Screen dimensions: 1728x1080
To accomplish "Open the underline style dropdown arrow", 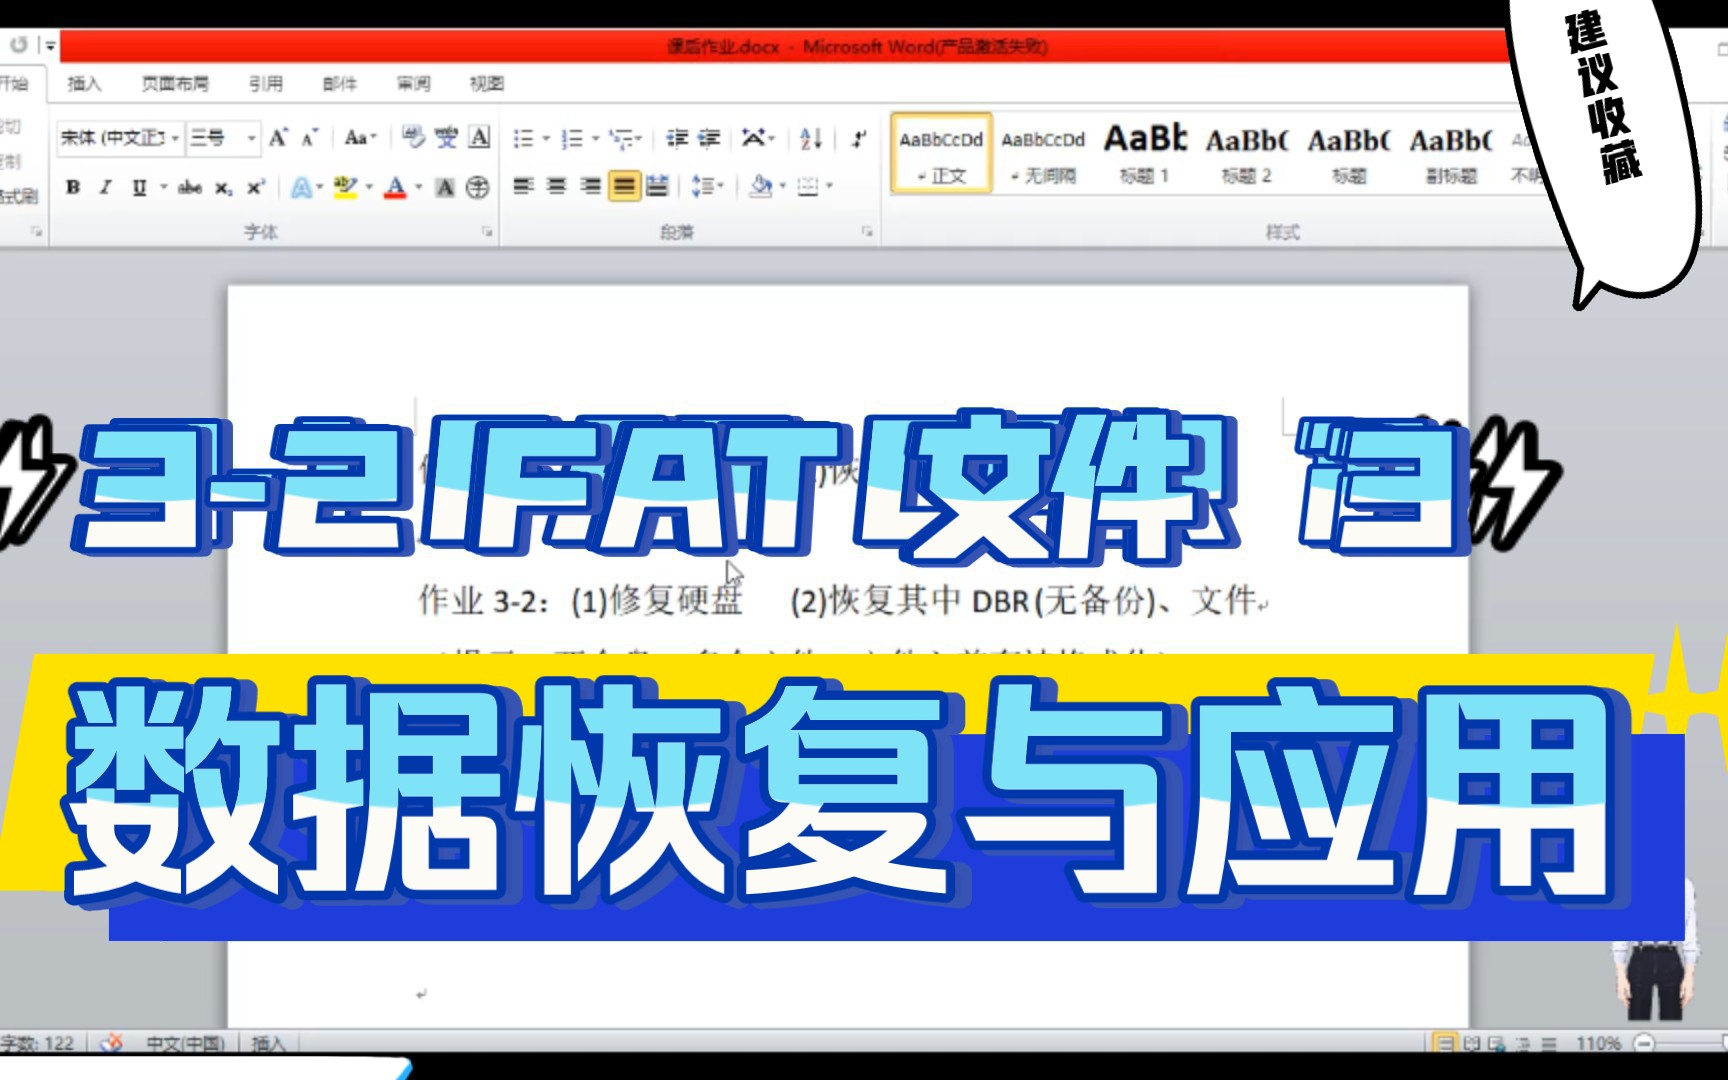I will click(x=163, y=187).
